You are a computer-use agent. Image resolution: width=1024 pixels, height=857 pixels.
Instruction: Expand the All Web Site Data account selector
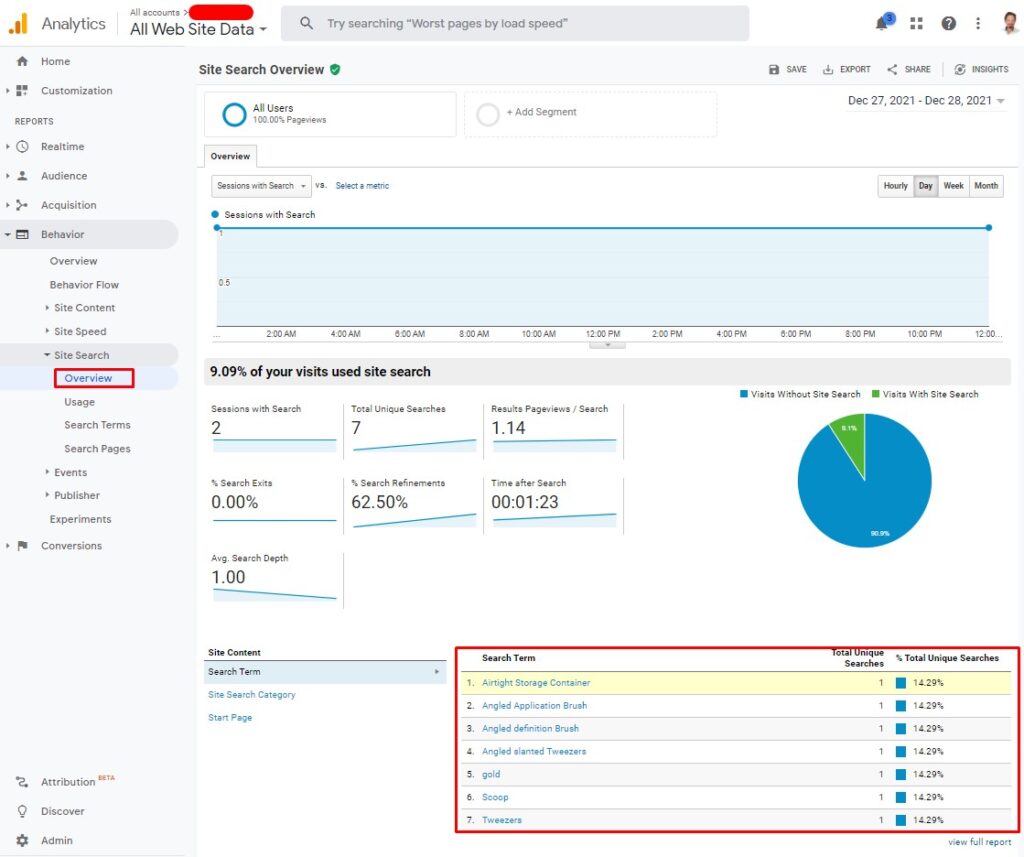click(x=191, y=29)
